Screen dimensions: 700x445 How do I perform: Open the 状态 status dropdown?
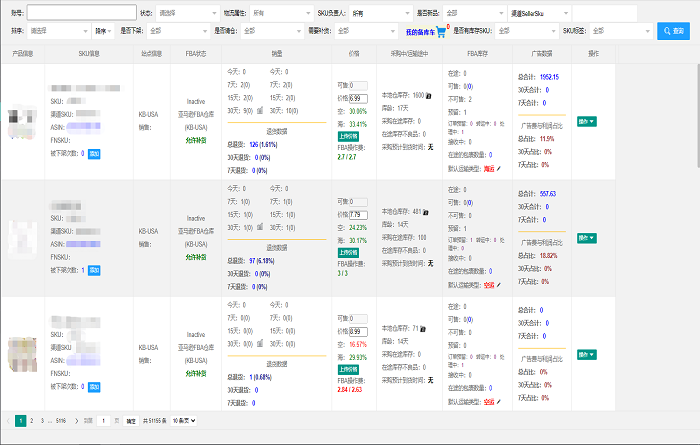(x=187, y=13)
